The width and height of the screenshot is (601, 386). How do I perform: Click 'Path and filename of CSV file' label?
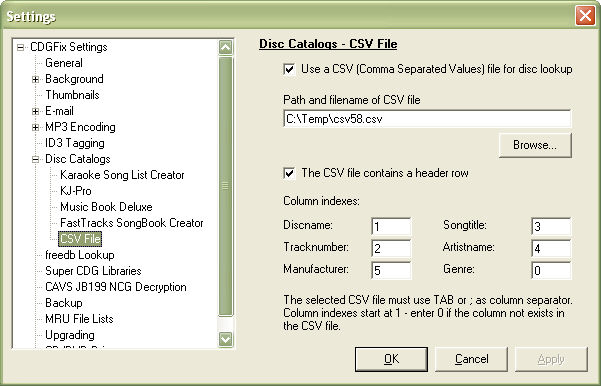[351, 100]
